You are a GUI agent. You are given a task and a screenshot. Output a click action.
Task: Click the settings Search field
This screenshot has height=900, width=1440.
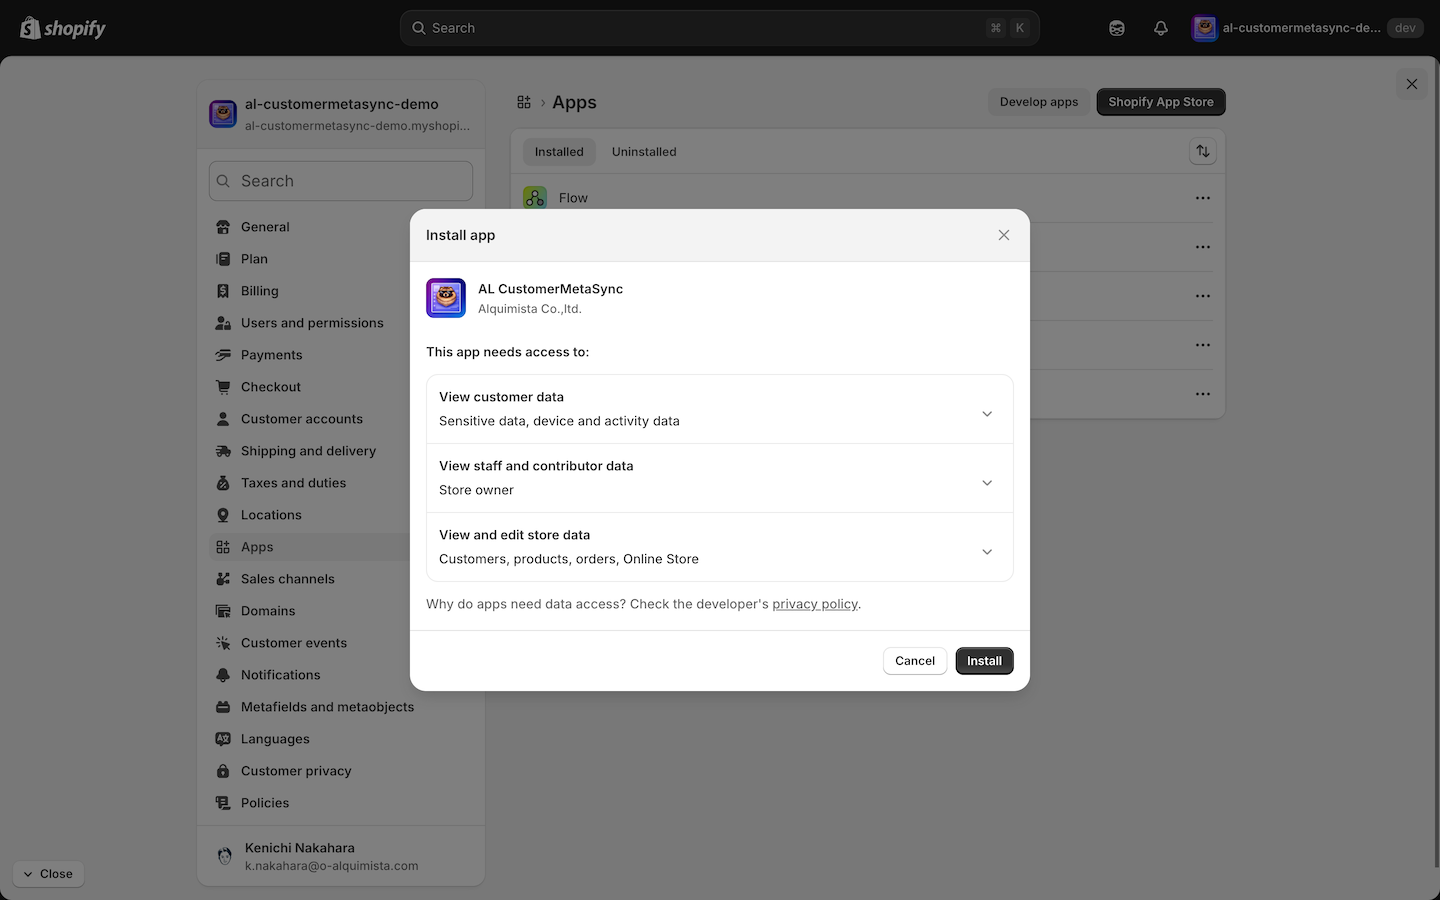[x=341, y=181]
